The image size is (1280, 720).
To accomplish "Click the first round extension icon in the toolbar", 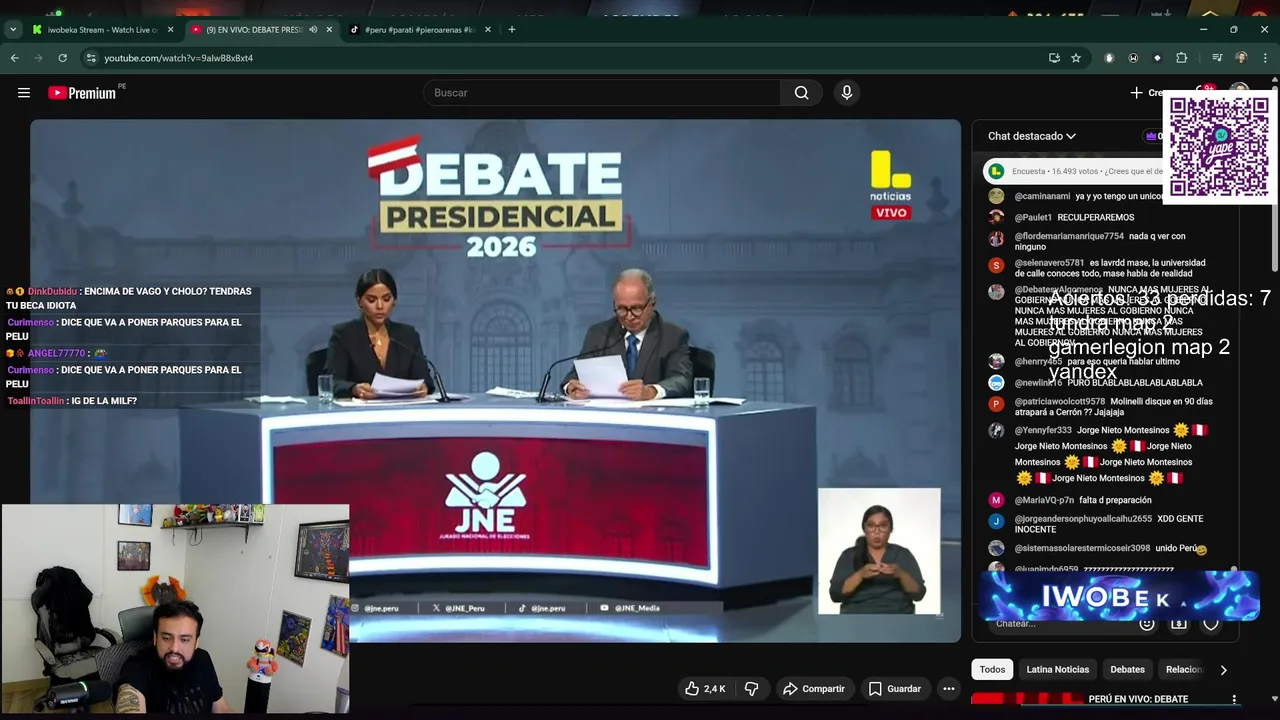I will (1109, 58).
